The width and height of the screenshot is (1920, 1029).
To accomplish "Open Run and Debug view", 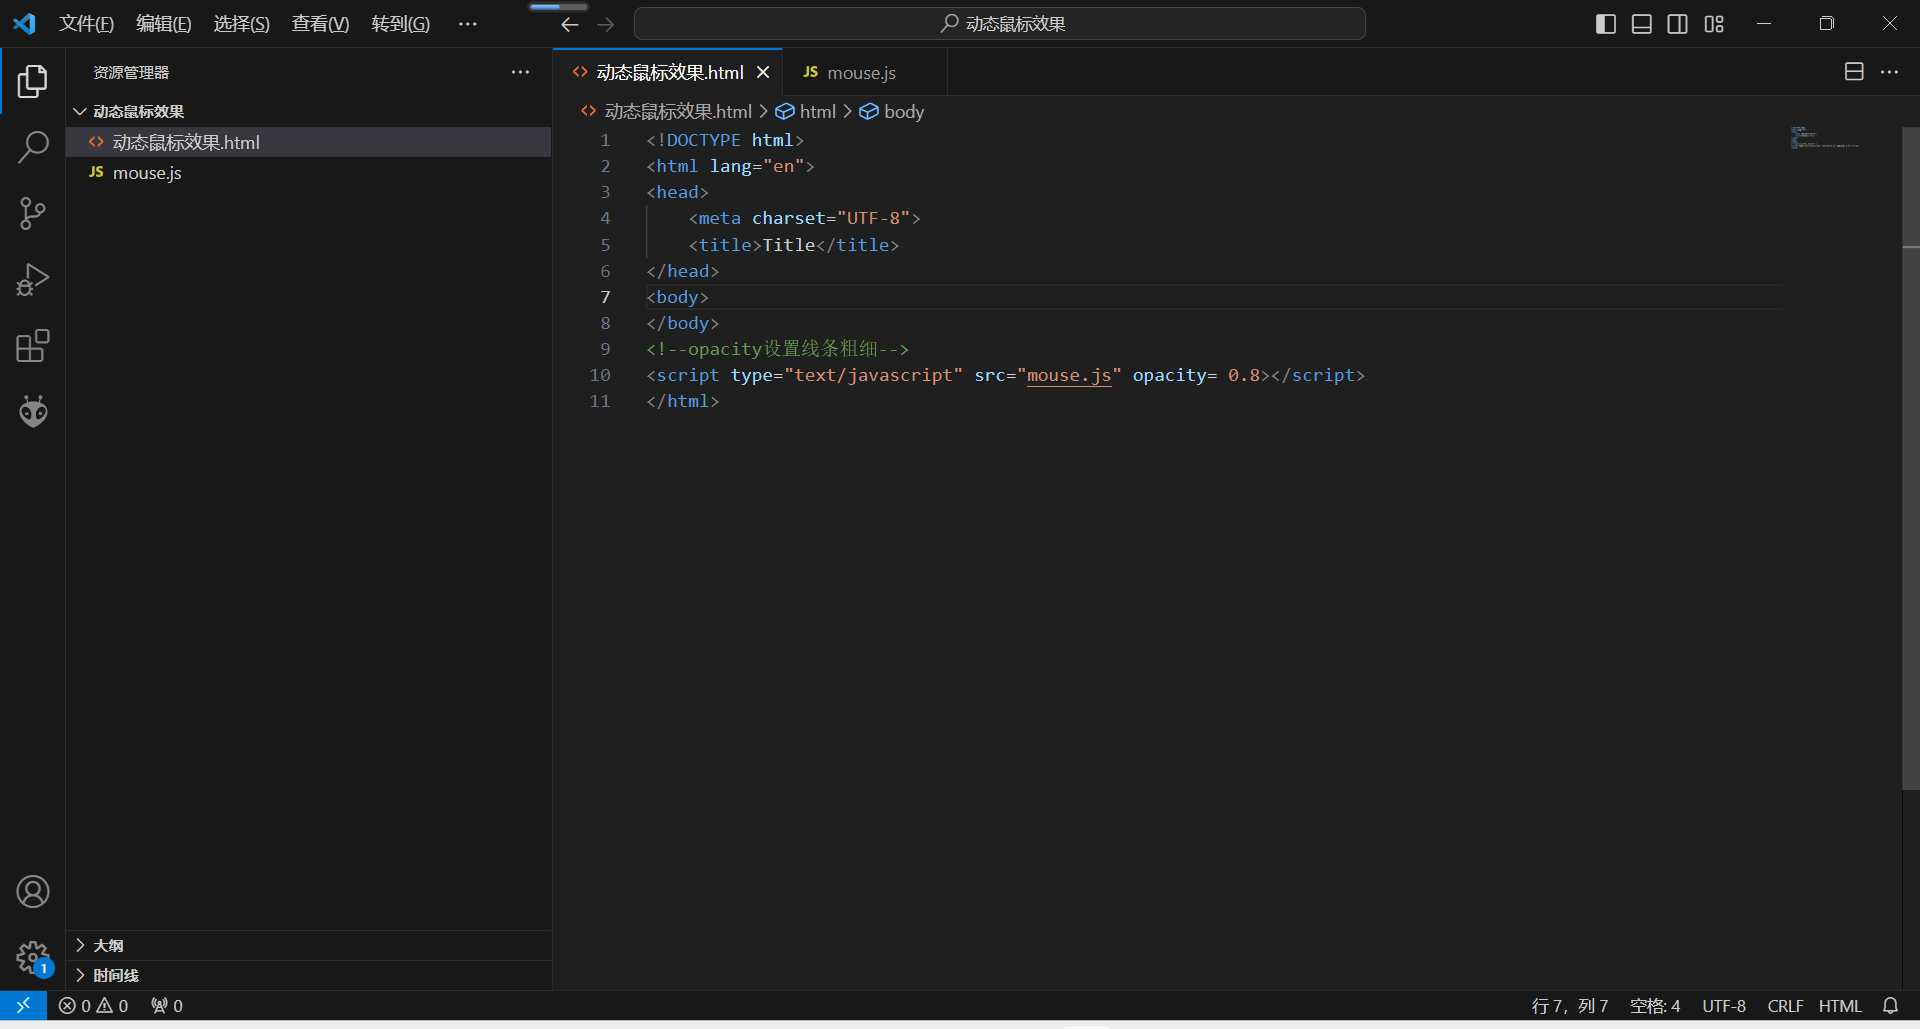I will click(32, 280).
